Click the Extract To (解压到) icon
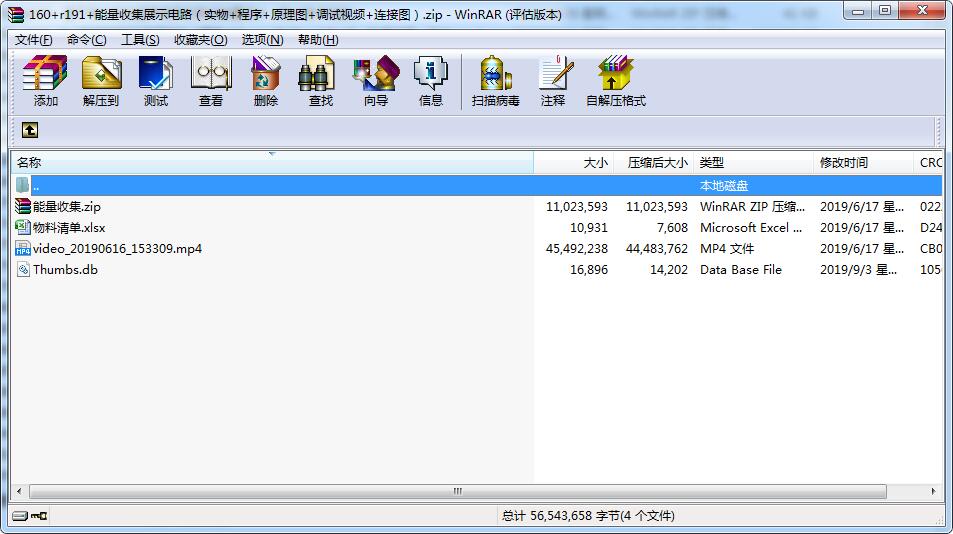The height and width of the screenshot is (534, 953). tap(101, 81)
